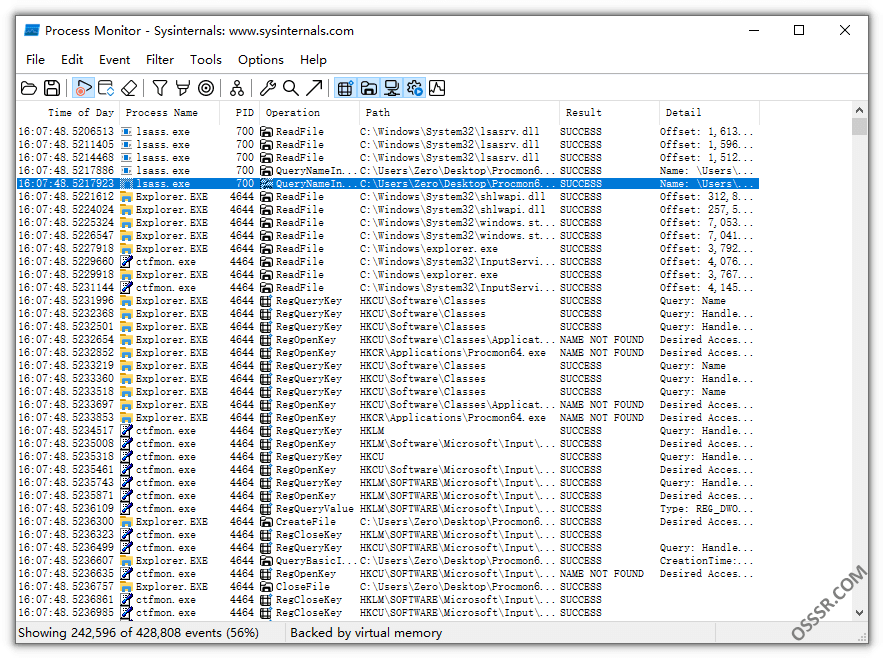884x659 pixels.
Task: Toggle Show Registry Activity
Action: (345, 88)
